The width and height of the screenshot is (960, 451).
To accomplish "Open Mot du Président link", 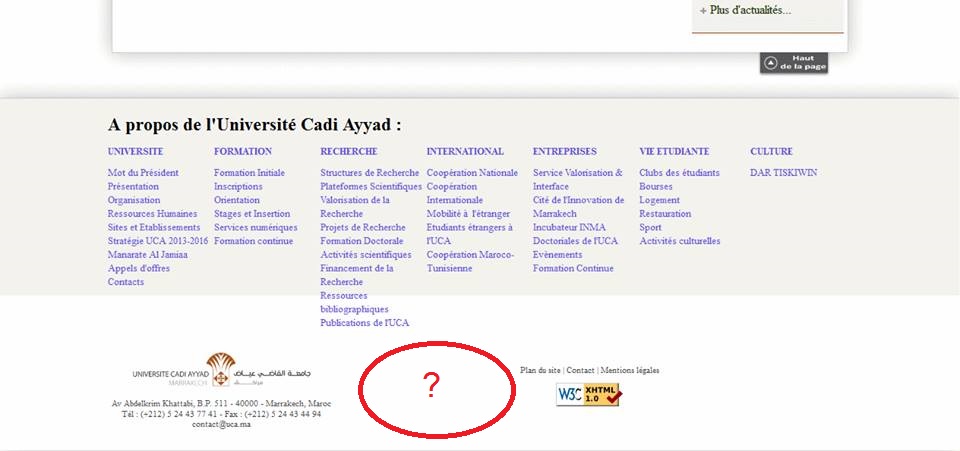I will [x=143, y=173].
